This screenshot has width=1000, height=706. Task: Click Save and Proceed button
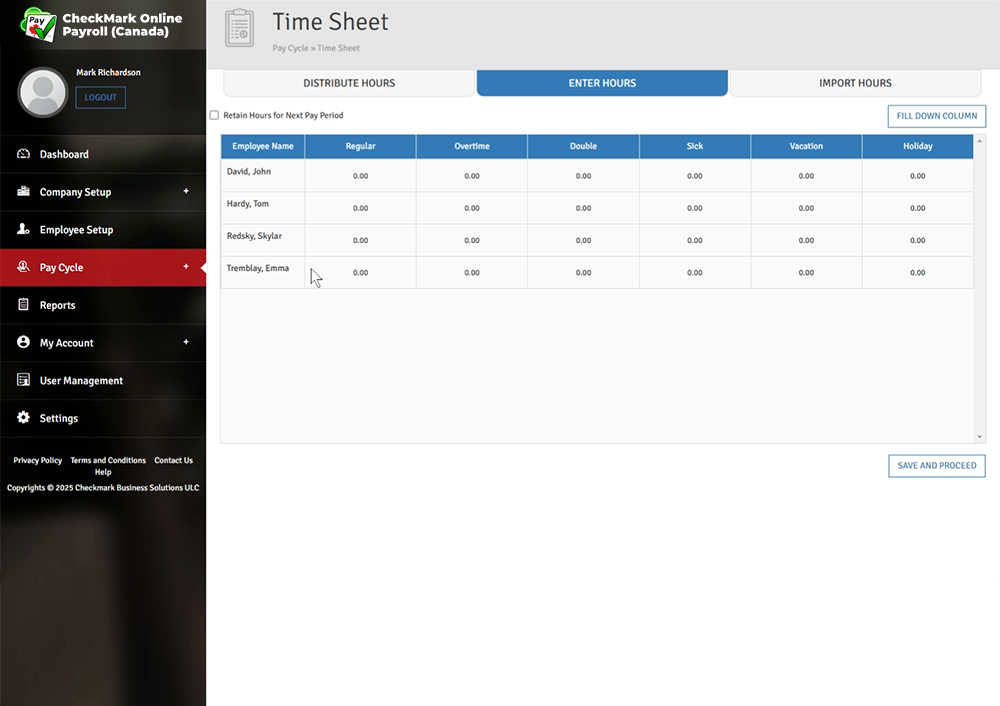936,466
